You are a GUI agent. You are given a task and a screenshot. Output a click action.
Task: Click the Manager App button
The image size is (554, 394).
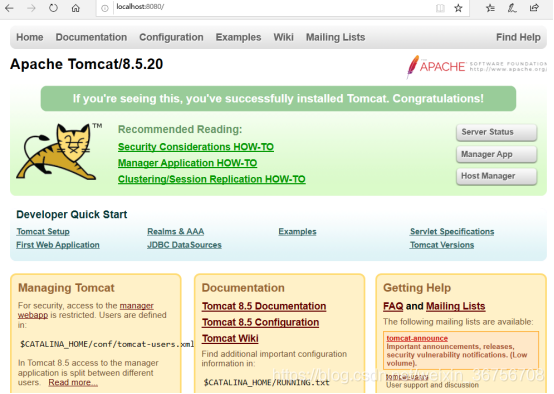pos(496,154)
